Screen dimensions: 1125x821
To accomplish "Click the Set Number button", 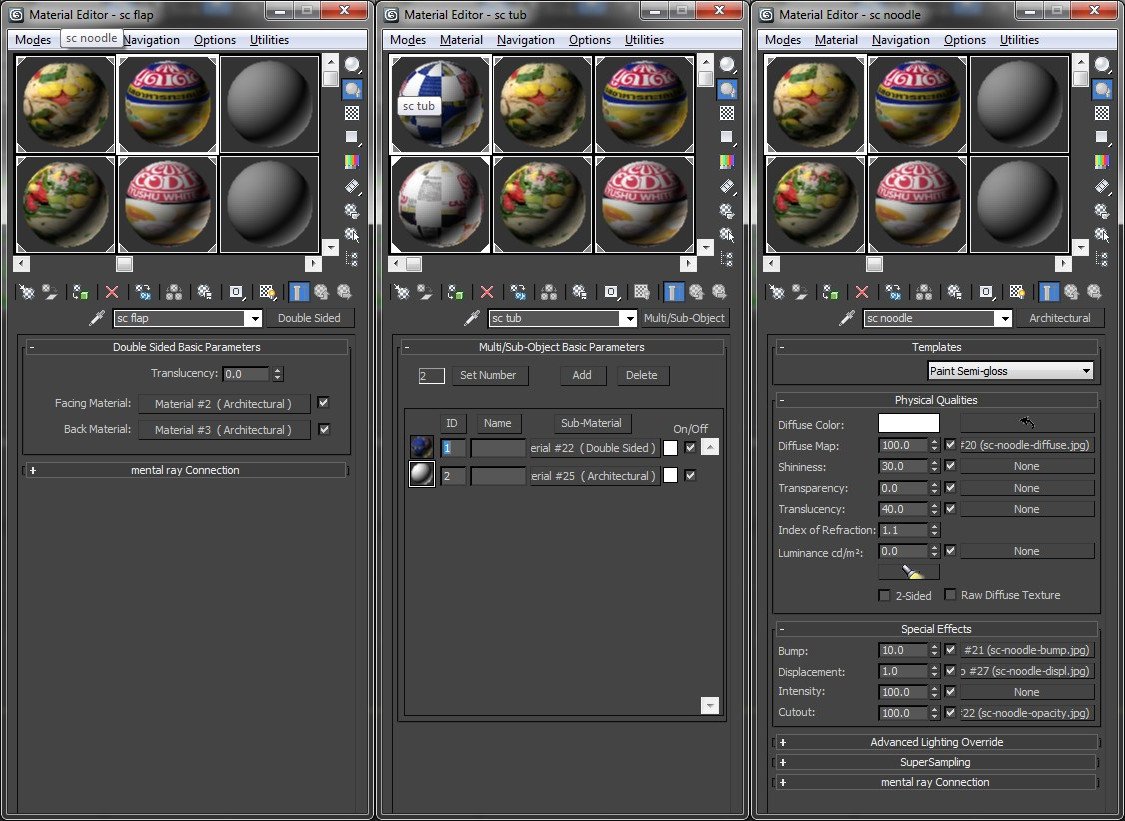I will pos(488,375).
